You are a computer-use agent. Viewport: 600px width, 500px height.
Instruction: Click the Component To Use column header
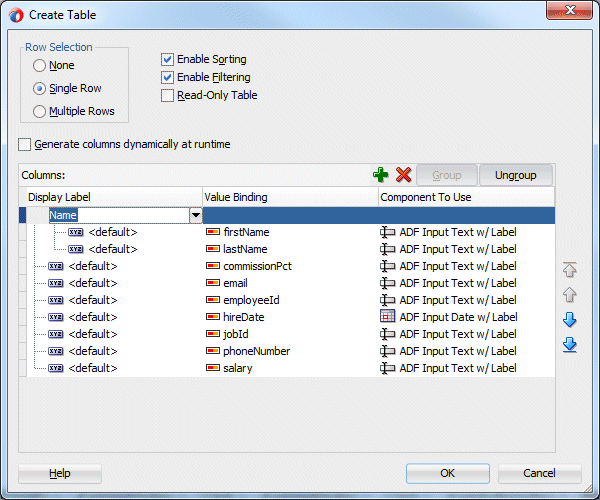(x=466, y=197)
